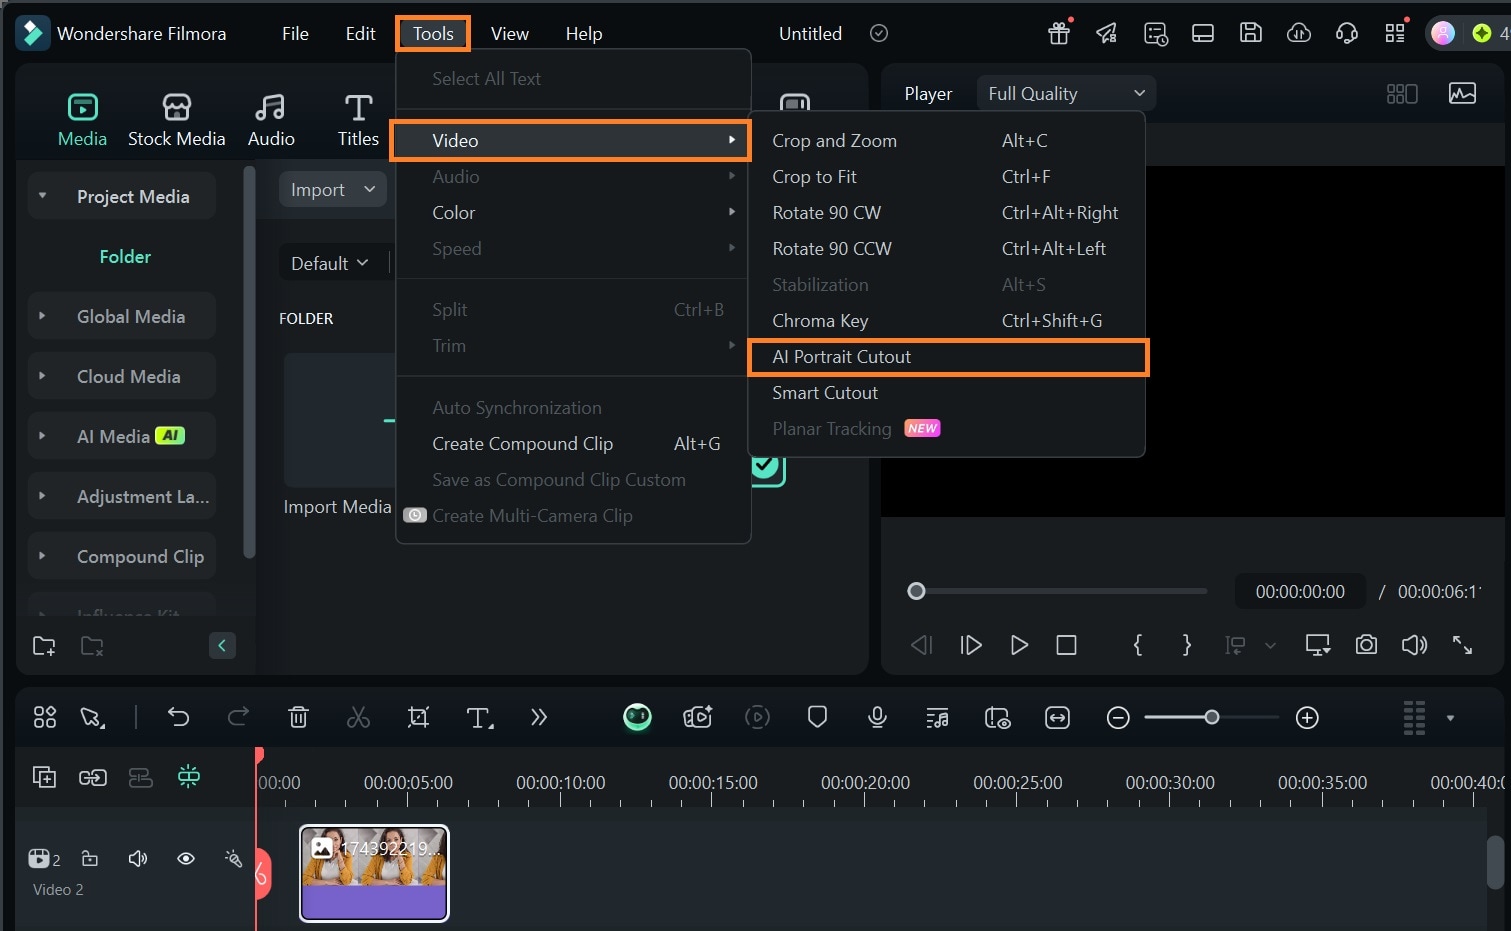Zoom out timeline with minus button
Image resolution: width=1511 pixels, height=931 pixels.
point(1118,718)
